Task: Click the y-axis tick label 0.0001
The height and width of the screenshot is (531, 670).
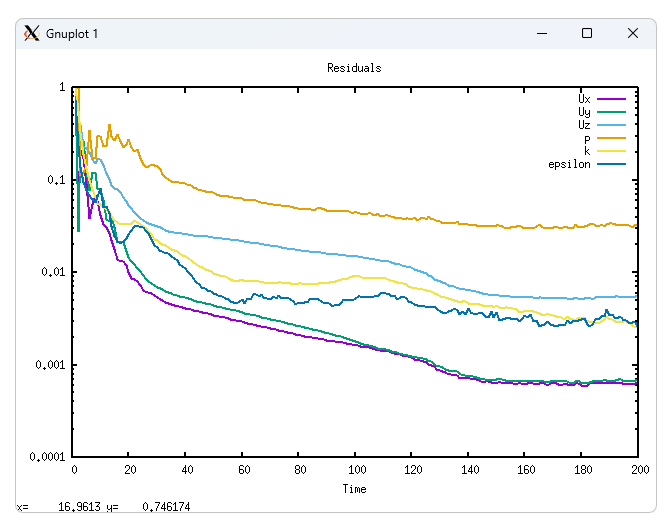Action: 47,457
